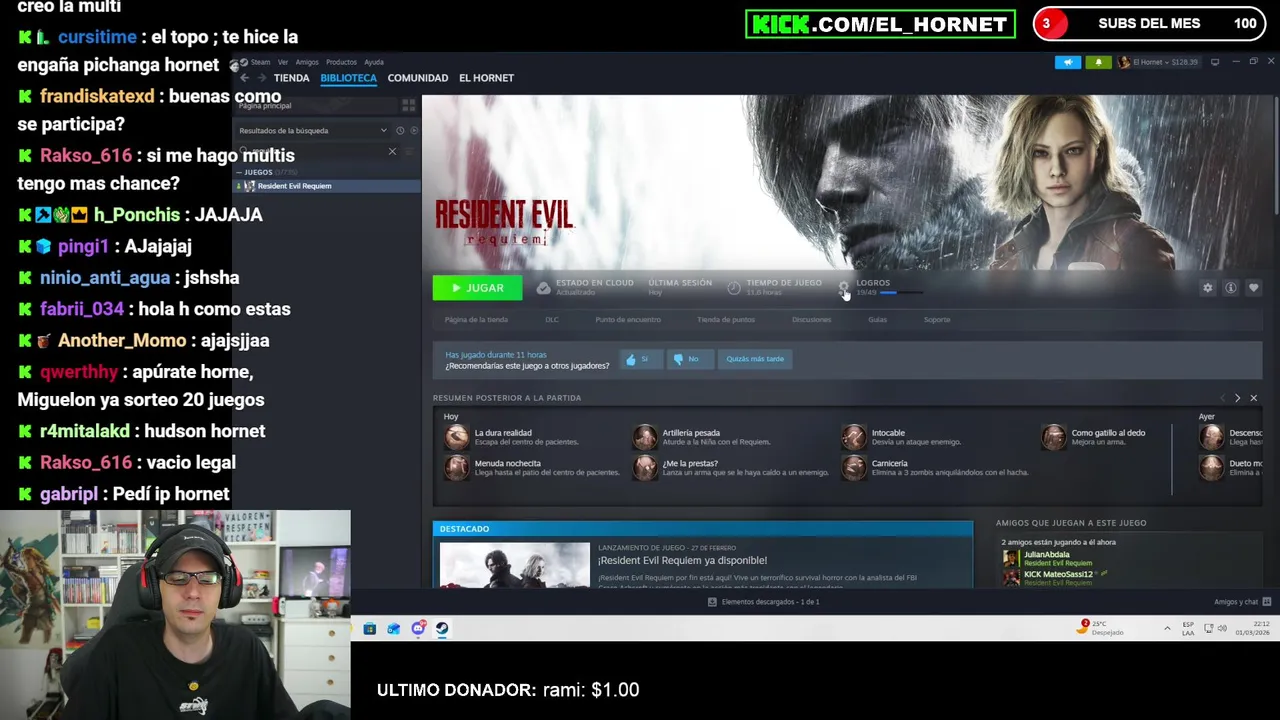Image resolution: width=1280 pixels, height=720 pixels.
Task: Open Página de la tienda link
Action: (476, 320)
